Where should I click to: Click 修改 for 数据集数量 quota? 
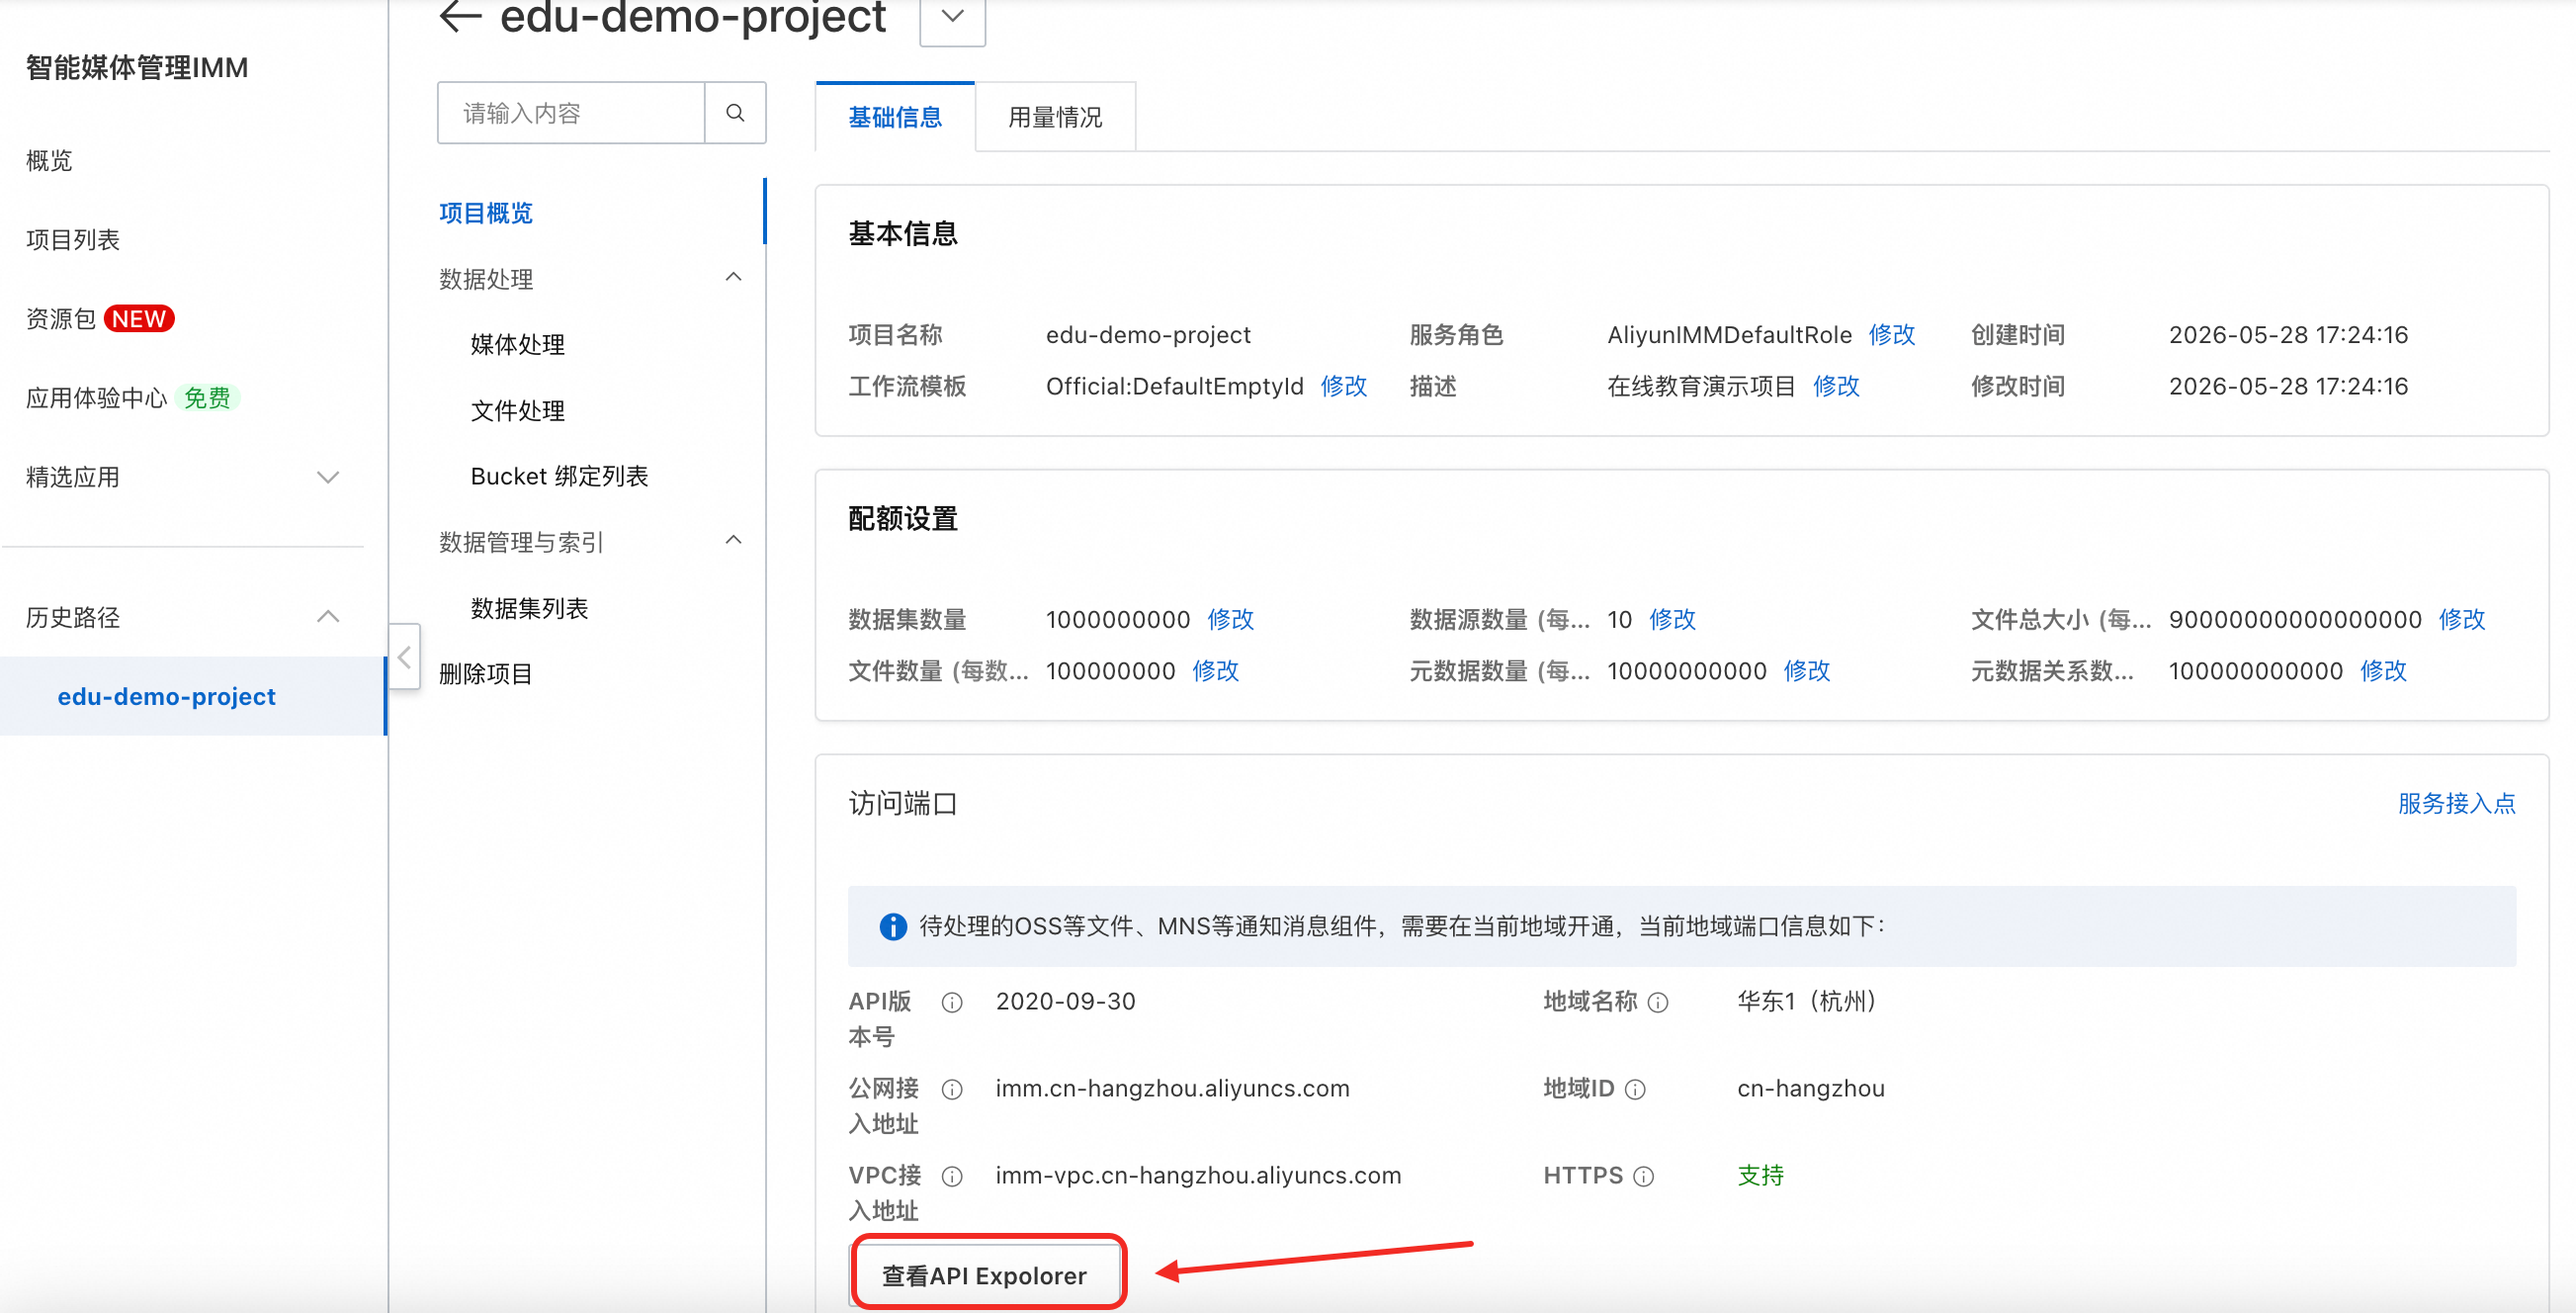[1230, 619]
